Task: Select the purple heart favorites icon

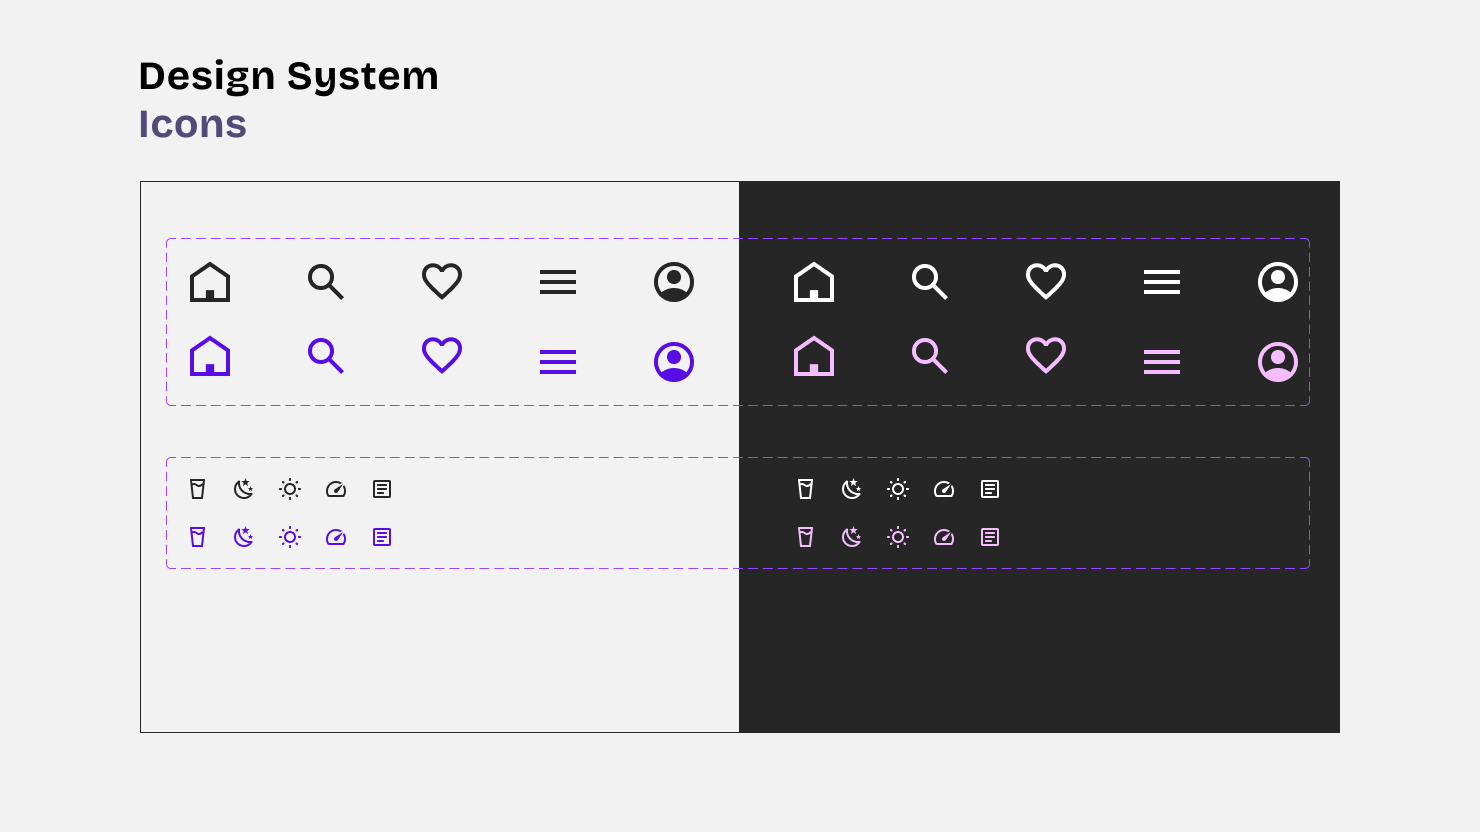Action: 441,356
